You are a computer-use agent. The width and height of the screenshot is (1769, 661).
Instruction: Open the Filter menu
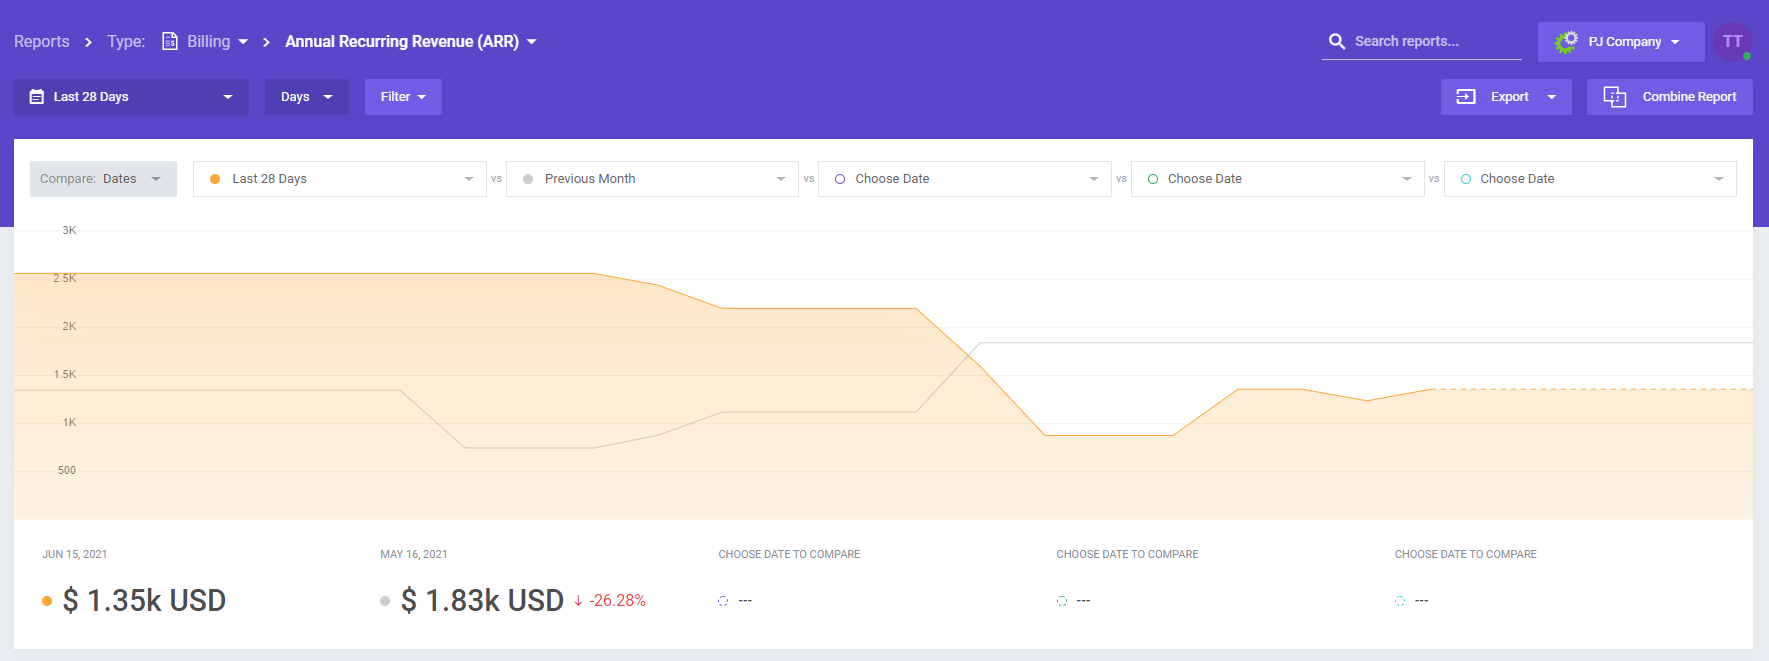coord(403,97)
